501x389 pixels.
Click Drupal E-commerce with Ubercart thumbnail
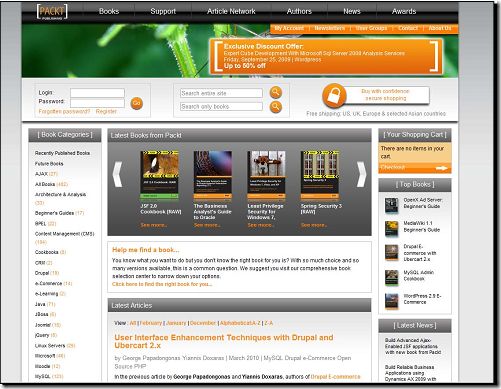point(392,253)
